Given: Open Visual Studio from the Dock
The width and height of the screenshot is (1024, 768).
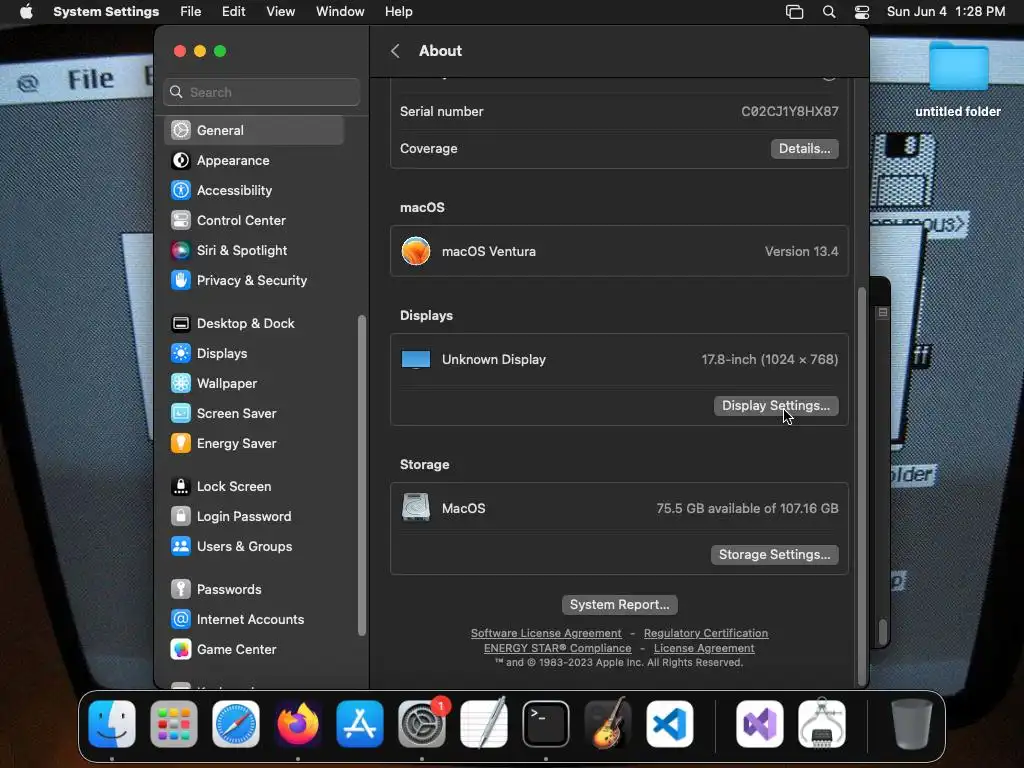Looking at the screenshot, I should pyautogui.click(x=760, y=724).
